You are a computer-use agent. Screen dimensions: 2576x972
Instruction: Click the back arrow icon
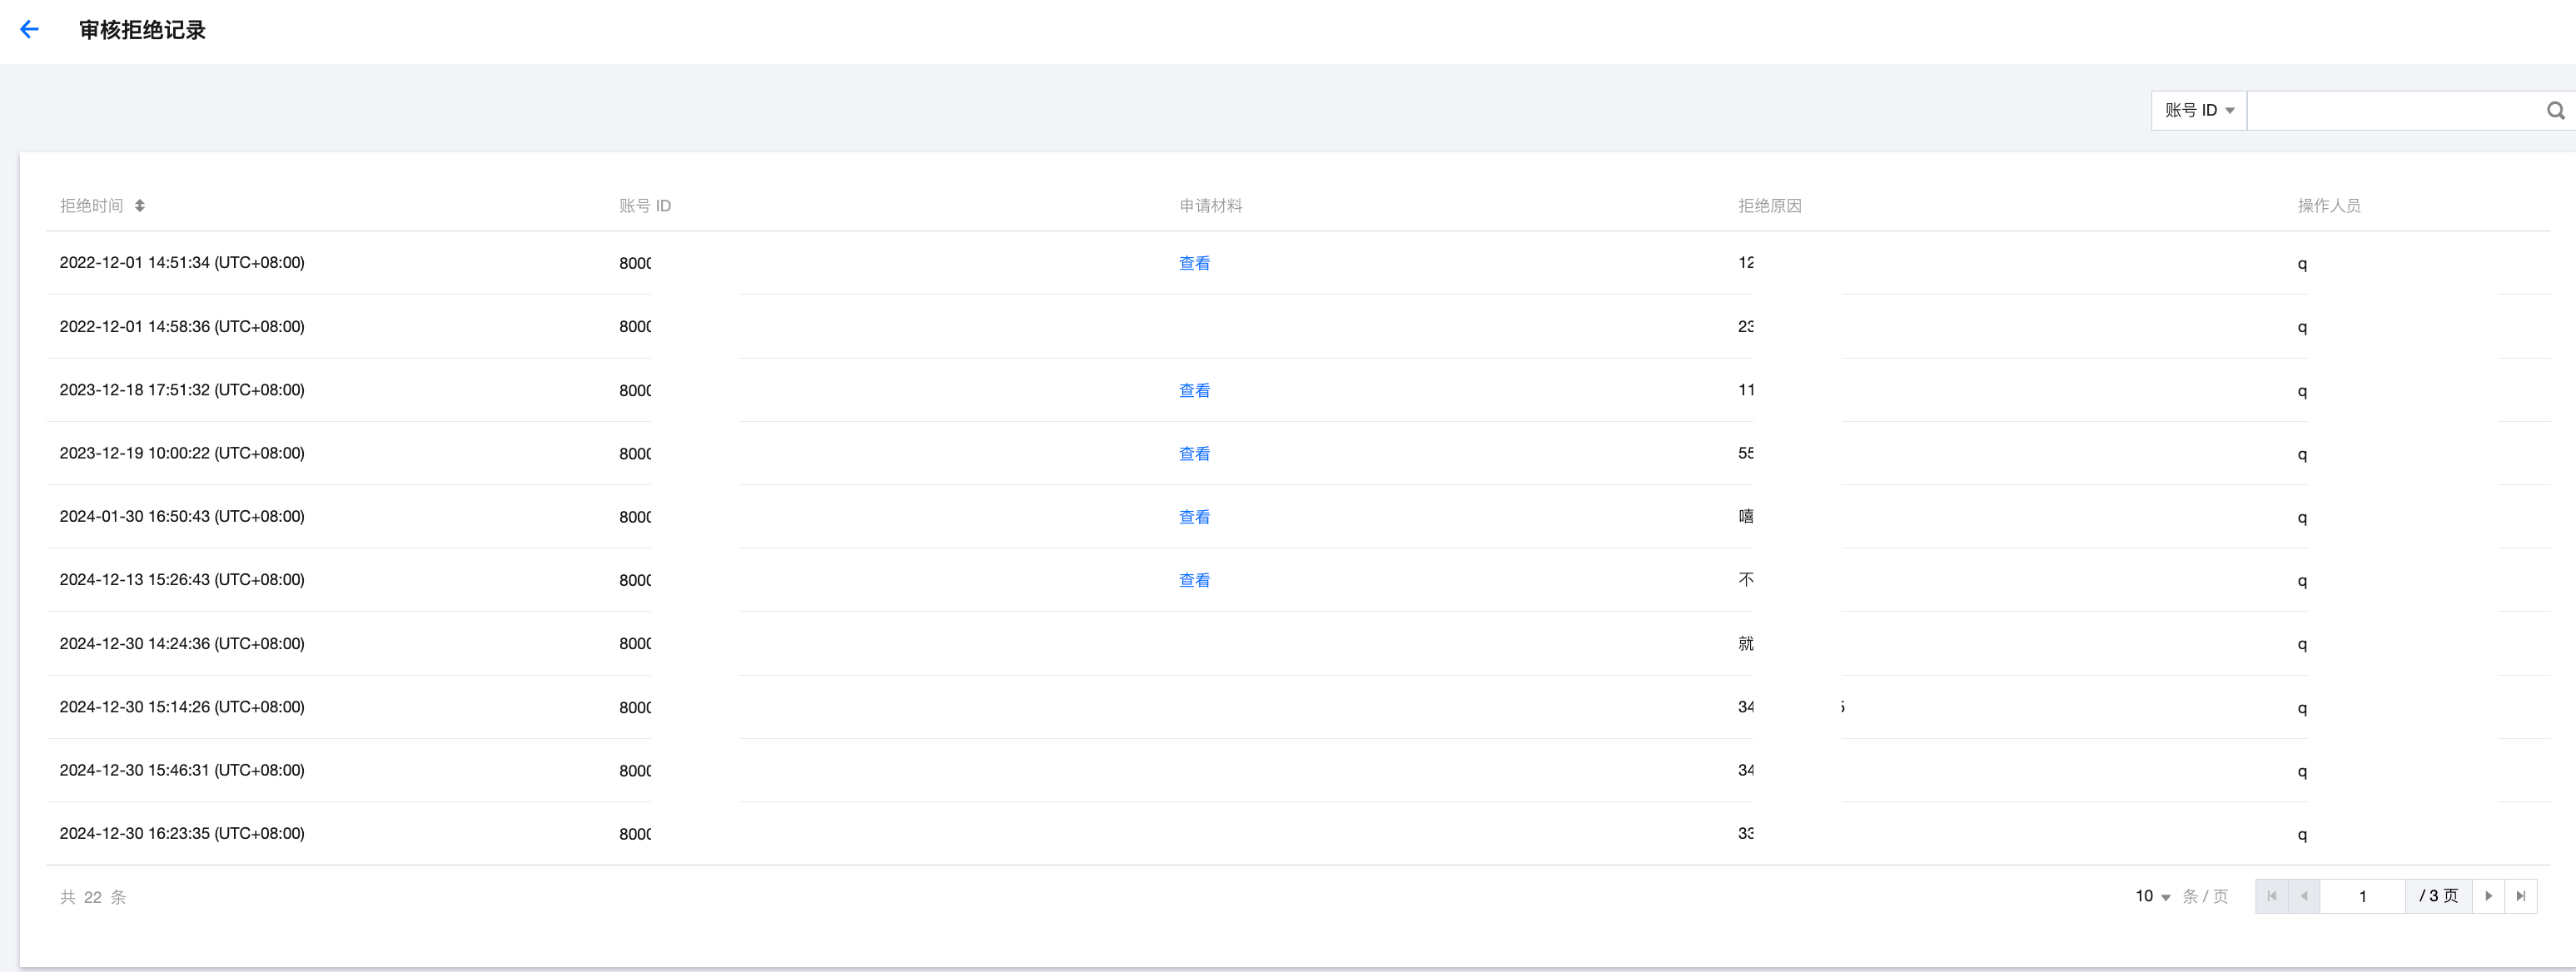[29, 30]
